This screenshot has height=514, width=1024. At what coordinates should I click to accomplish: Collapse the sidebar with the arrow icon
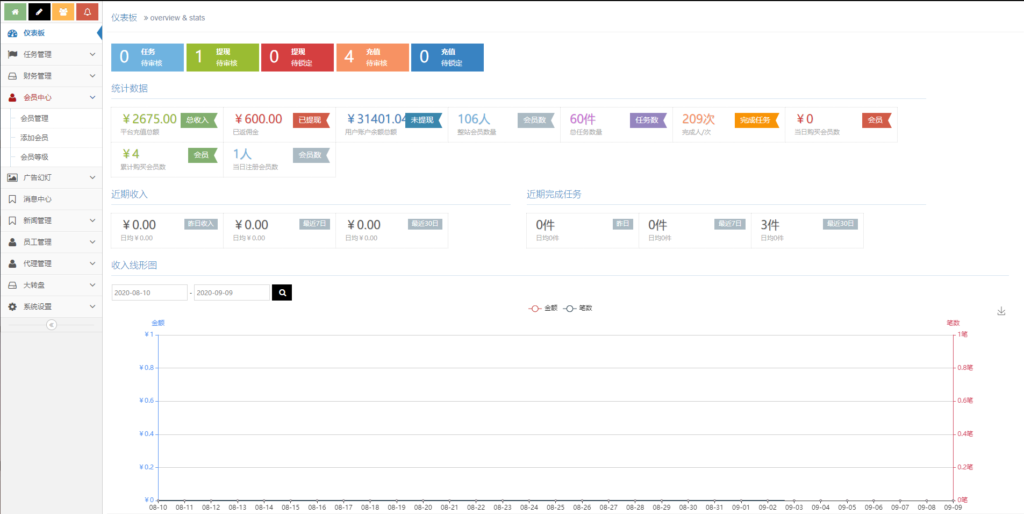click(x=51, y=325)
